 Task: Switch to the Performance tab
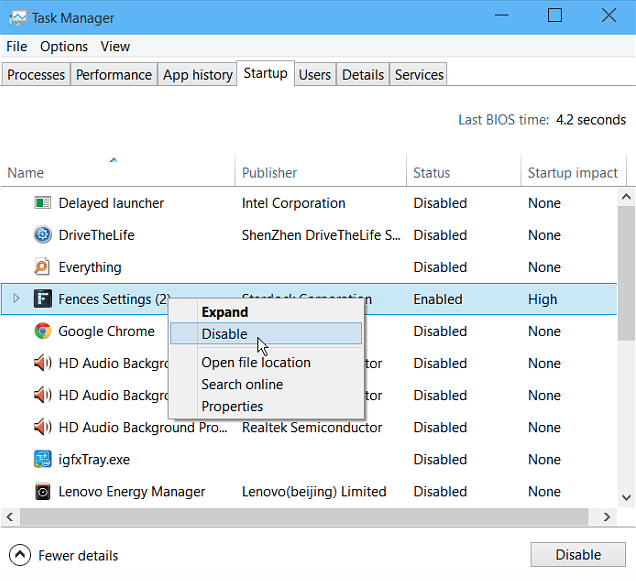coord(114,75)
